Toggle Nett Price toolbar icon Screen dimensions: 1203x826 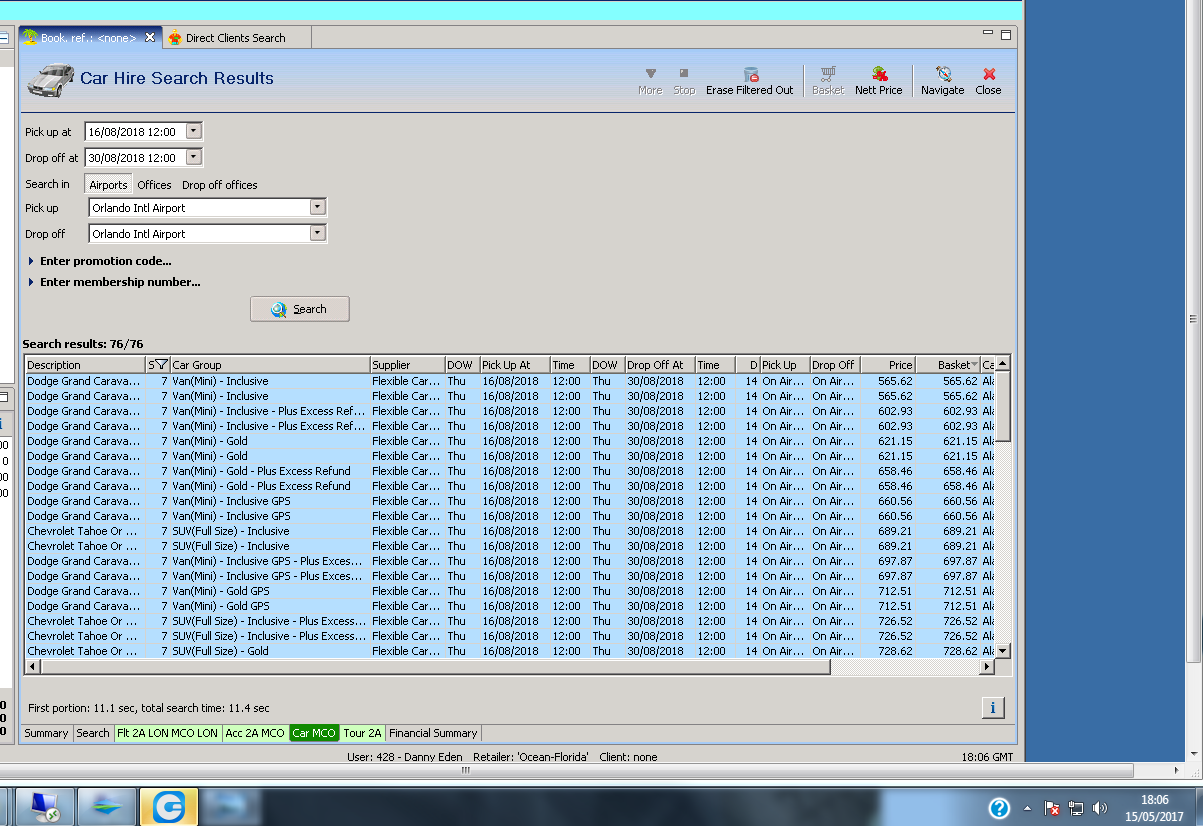(x=879, y=74)
